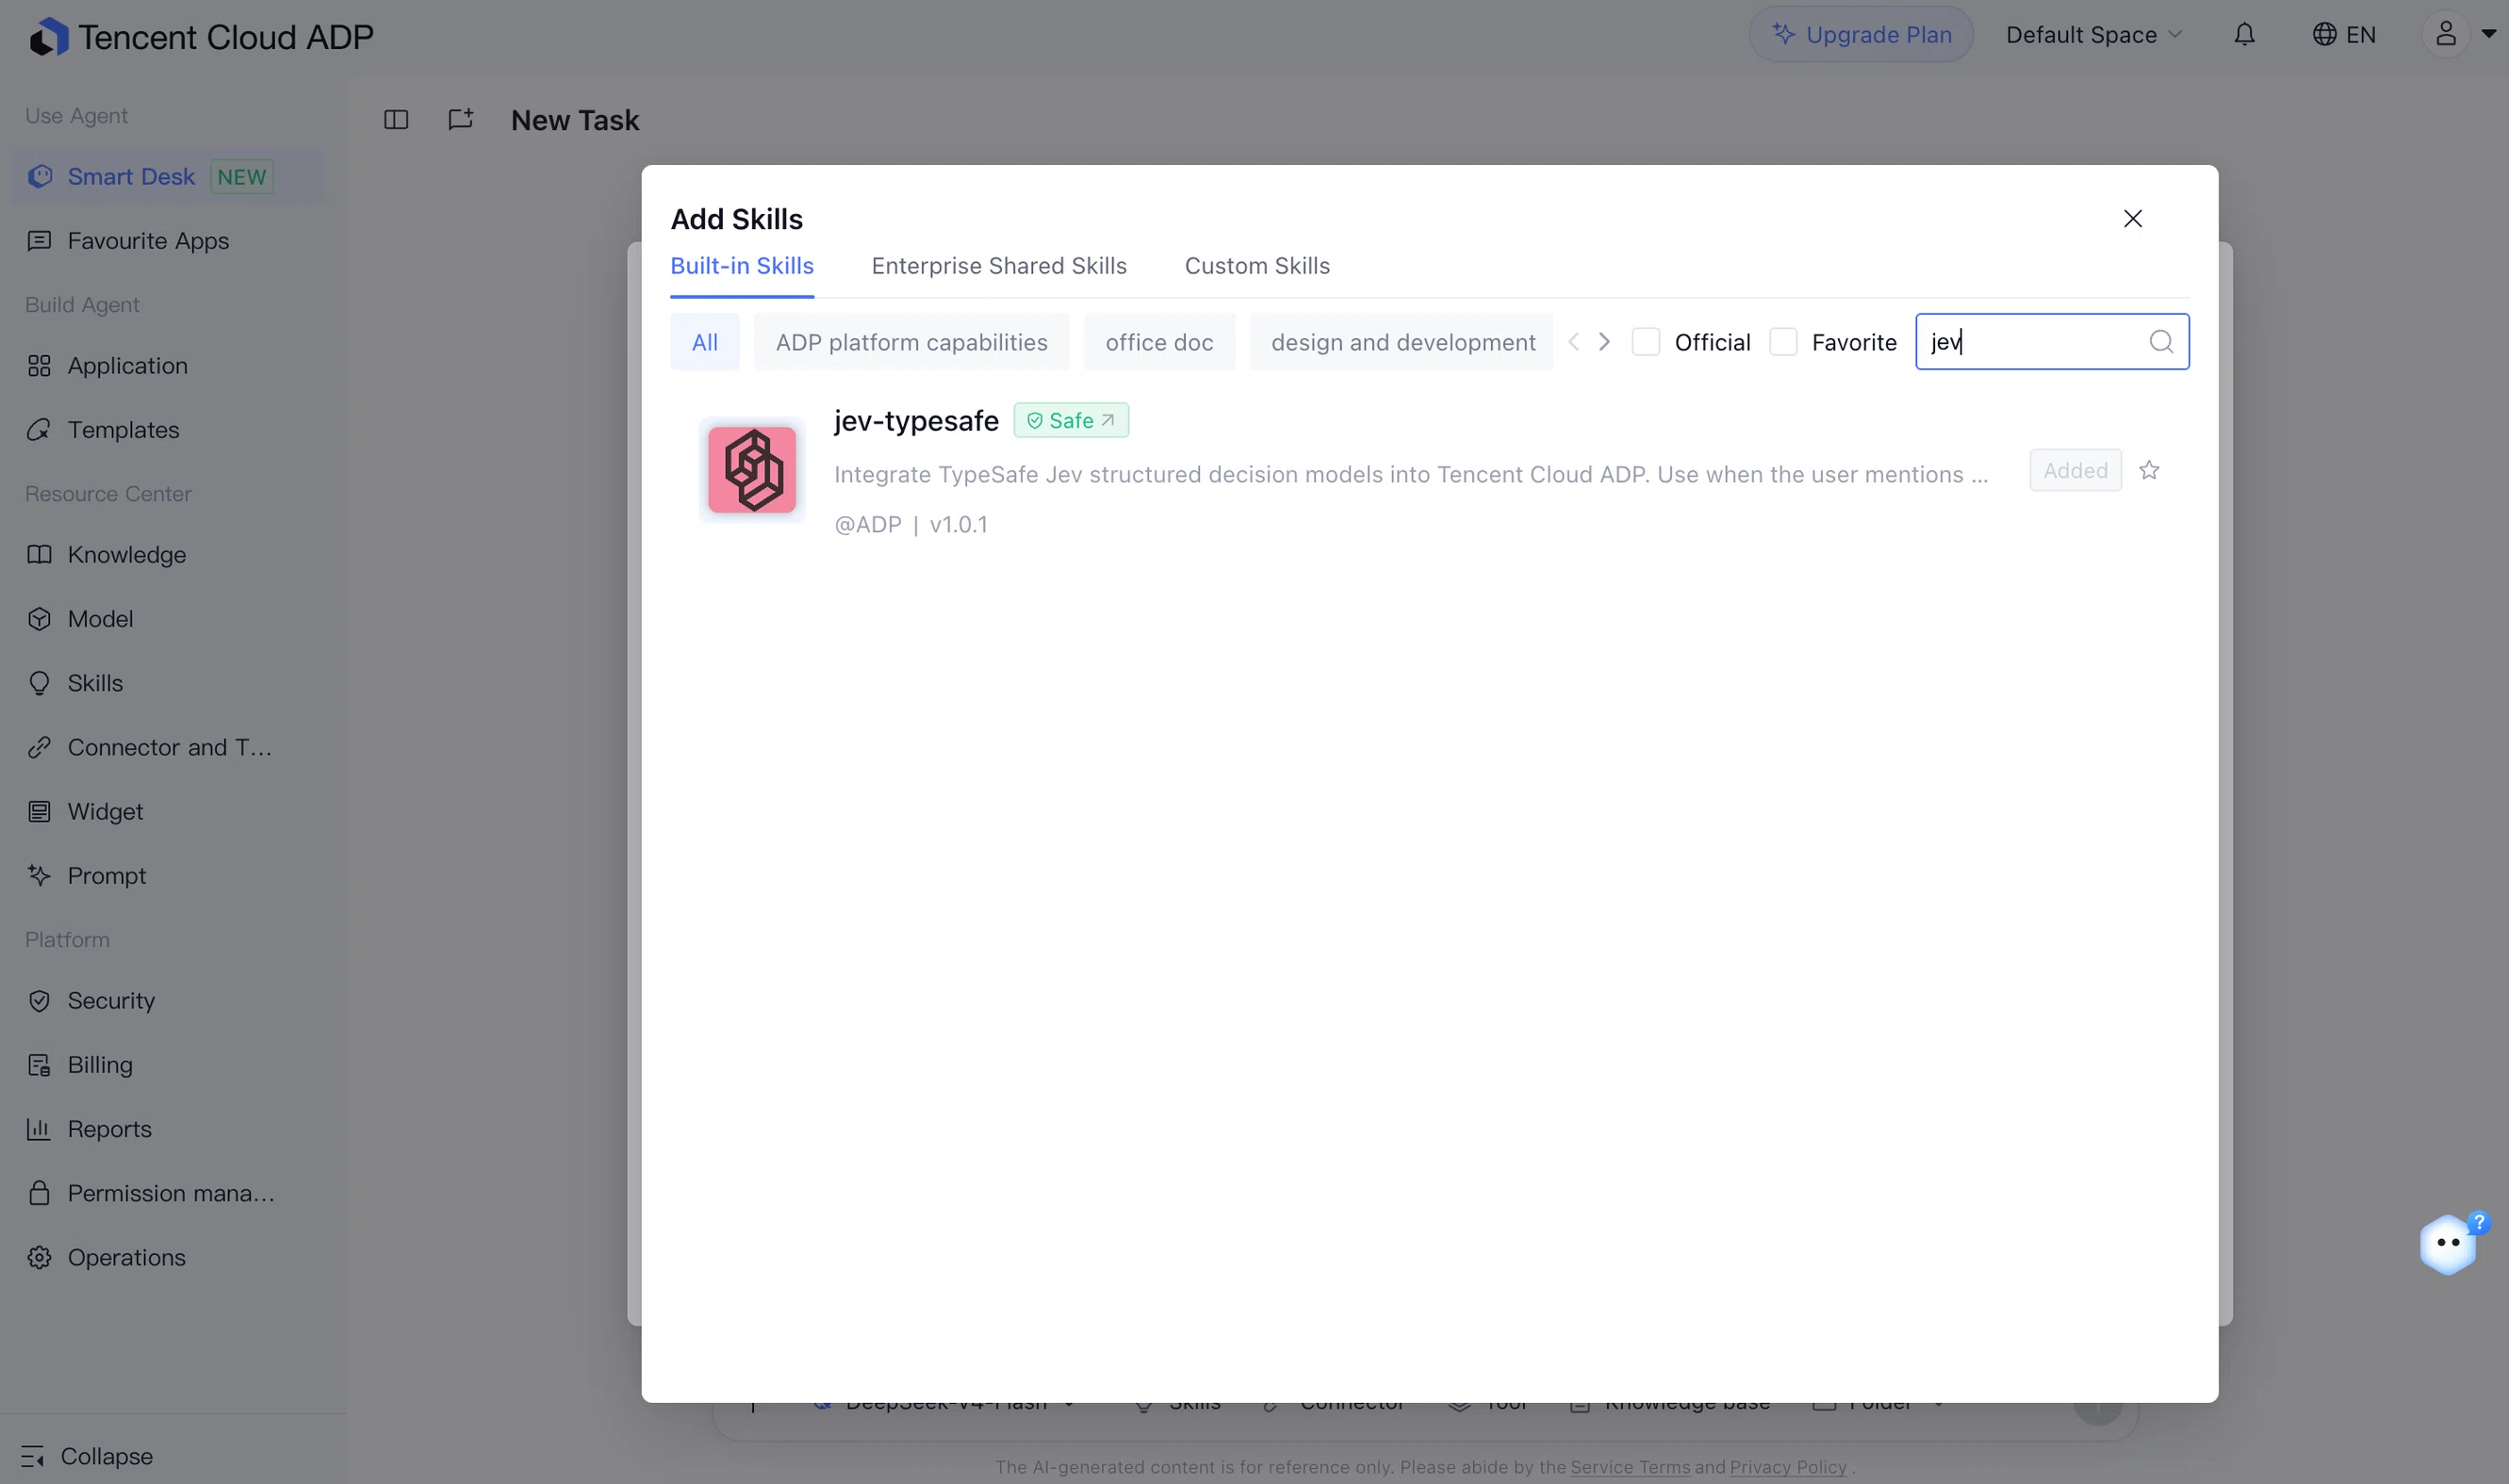Open the user account menu

point(2459,35)
